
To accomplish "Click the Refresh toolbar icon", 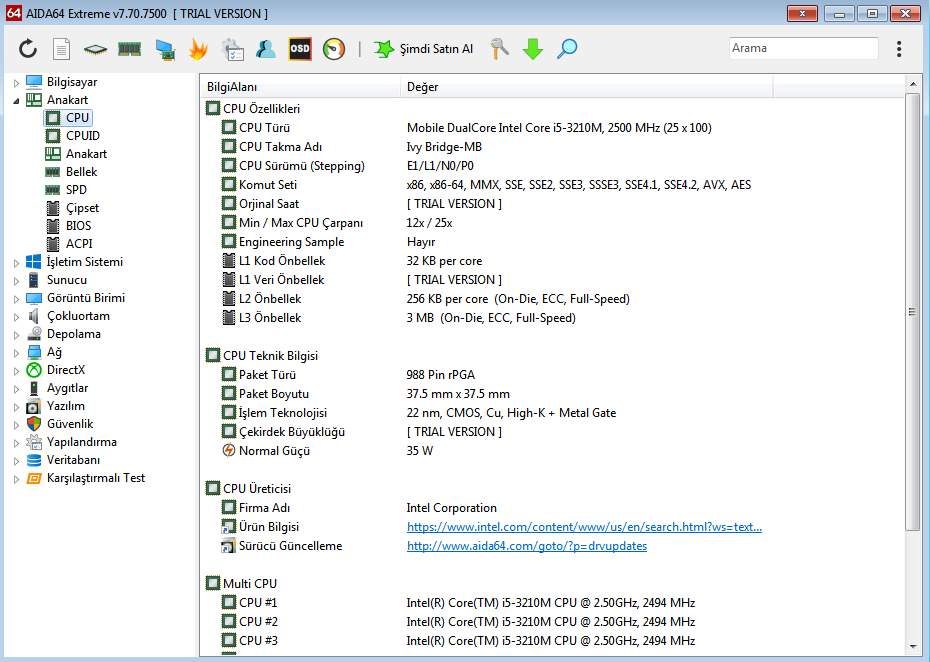I will (x=28, y=49).
